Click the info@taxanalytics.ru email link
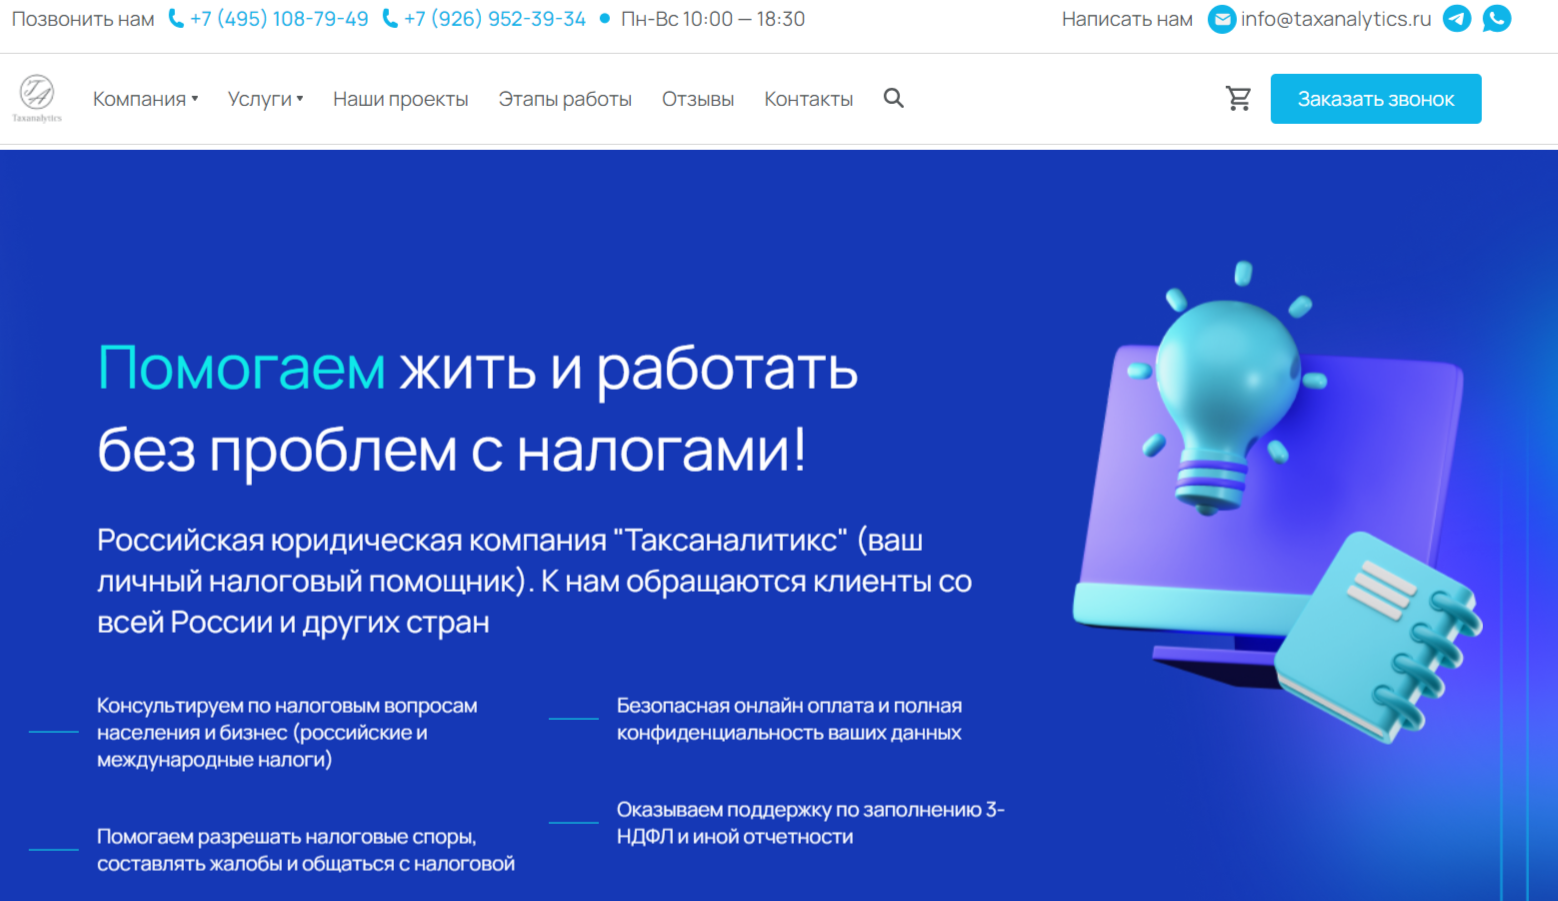1558x901 pixels. (1336, 19)
